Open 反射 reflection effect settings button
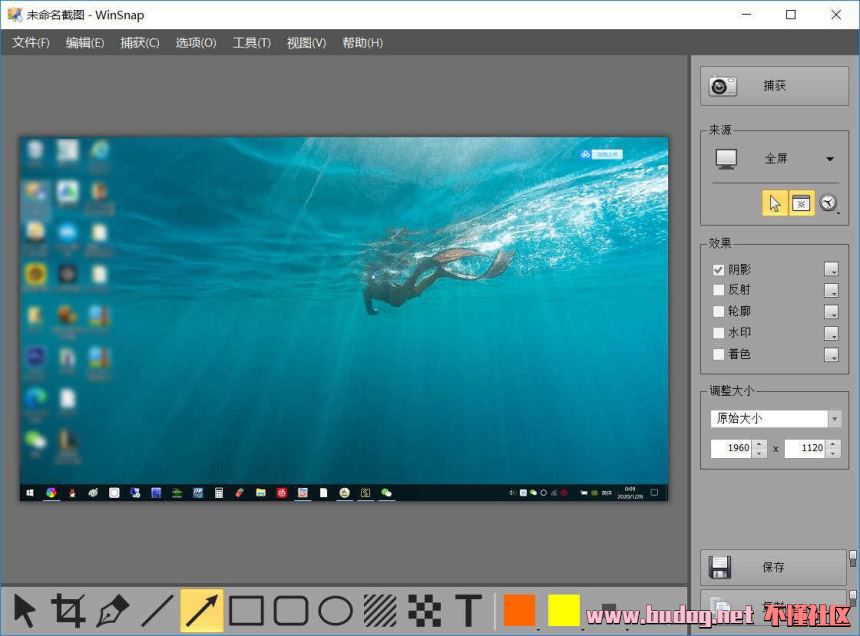Screen dimensions: 860x636 (831, 290)
